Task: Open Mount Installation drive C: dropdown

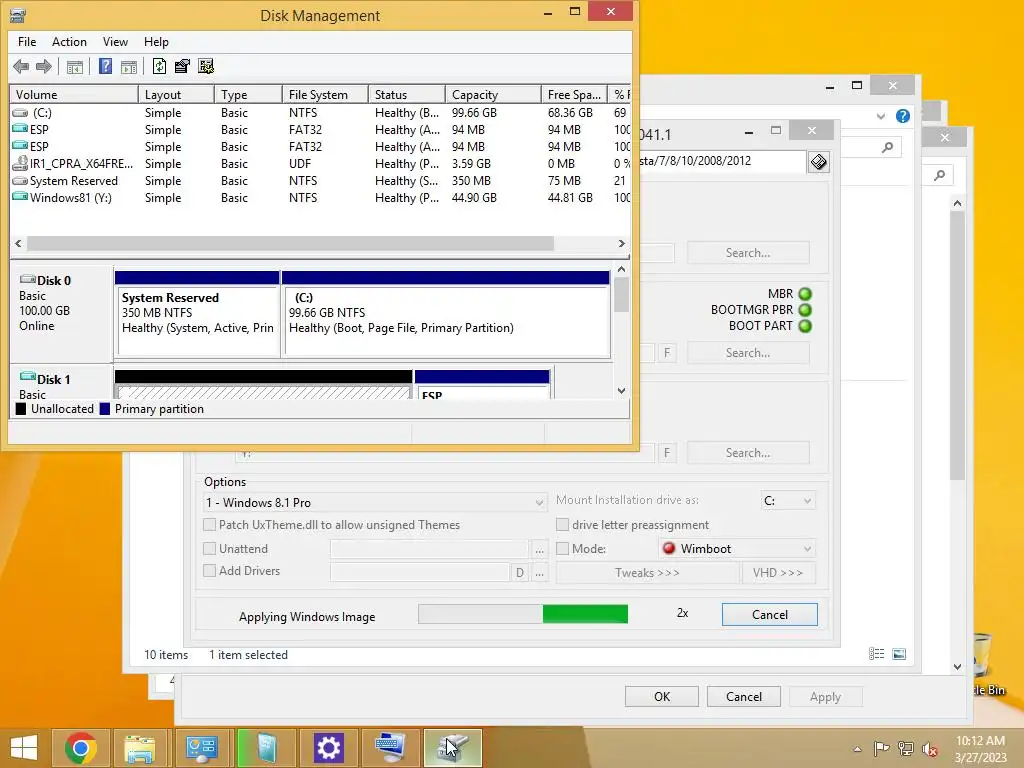Action: pyautogui.click(x=788, y=501)
